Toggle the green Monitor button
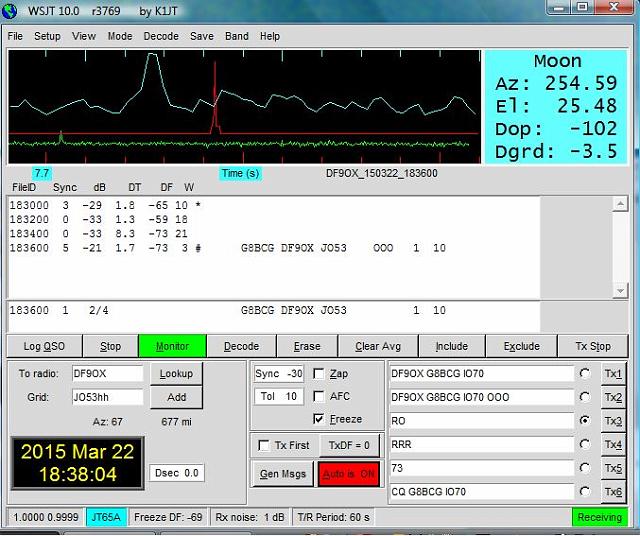This screenshot has height=536, width=640. [172, 346]
